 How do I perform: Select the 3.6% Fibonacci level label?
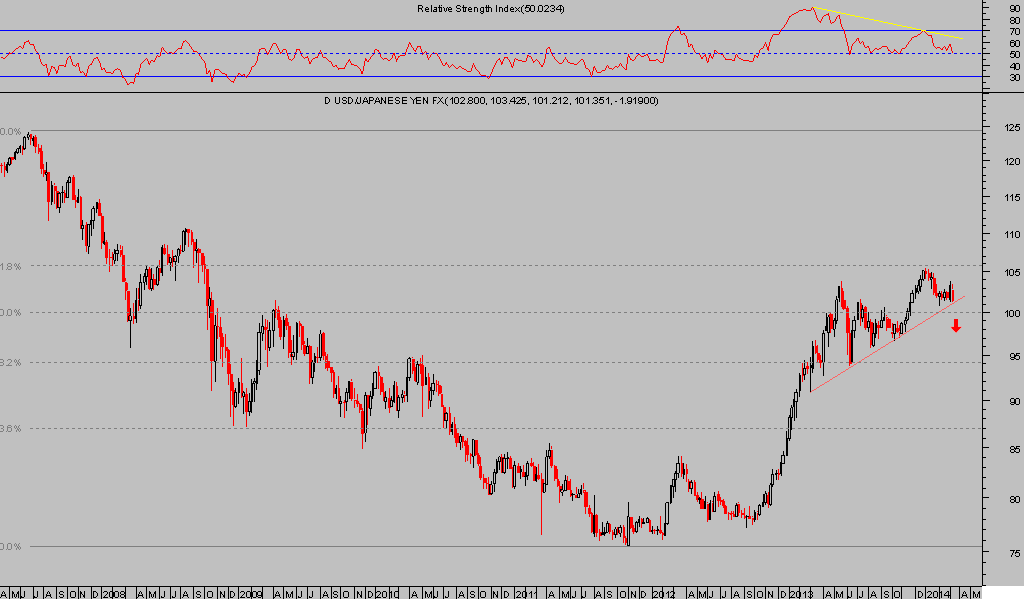click(12, 428)
